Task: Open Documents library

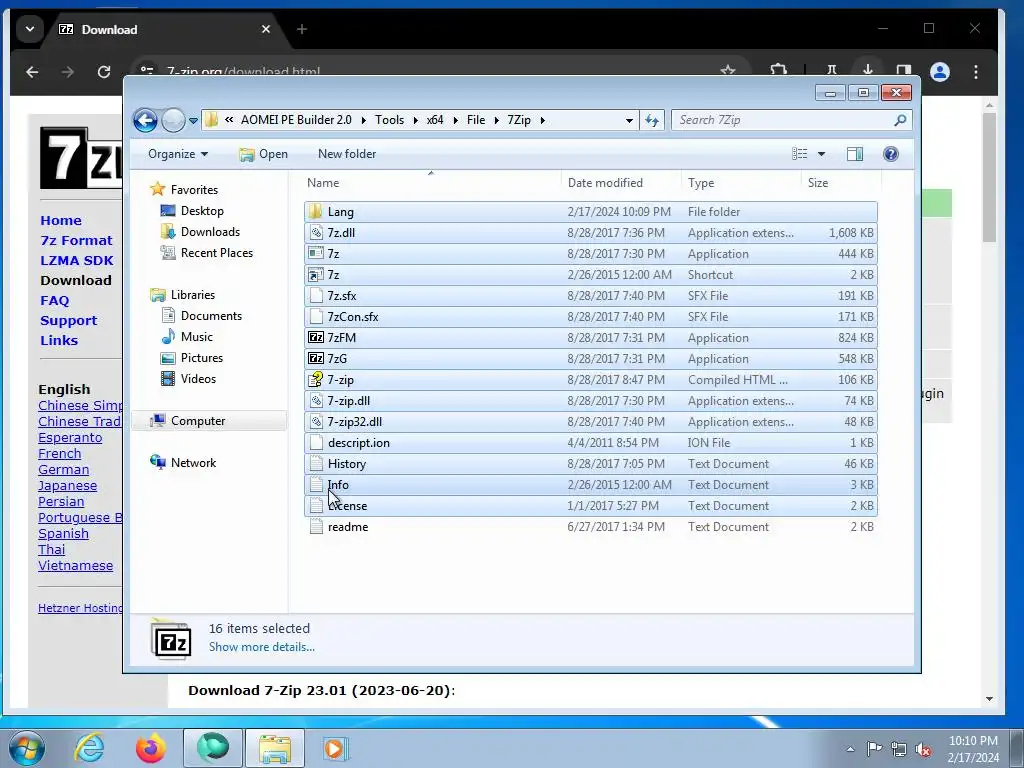Action: (211, 316)
